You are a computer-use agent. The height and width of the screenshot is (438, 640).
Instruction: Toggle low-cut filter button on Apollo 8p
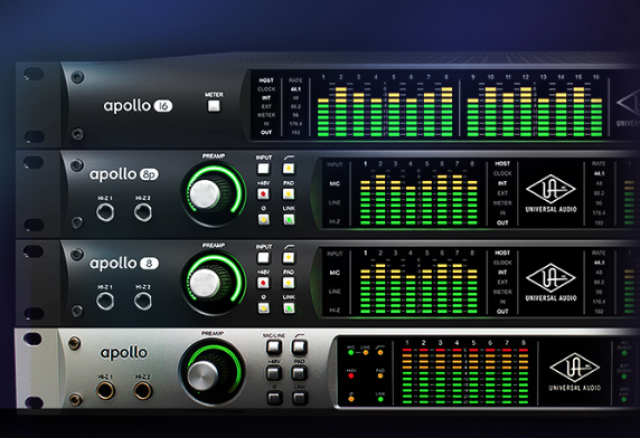tap(289, 169)
